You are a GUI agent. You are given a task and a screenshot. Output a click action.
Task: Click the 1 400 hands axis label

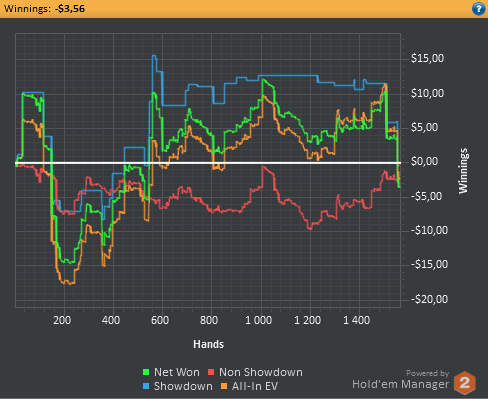pos(356,320)
